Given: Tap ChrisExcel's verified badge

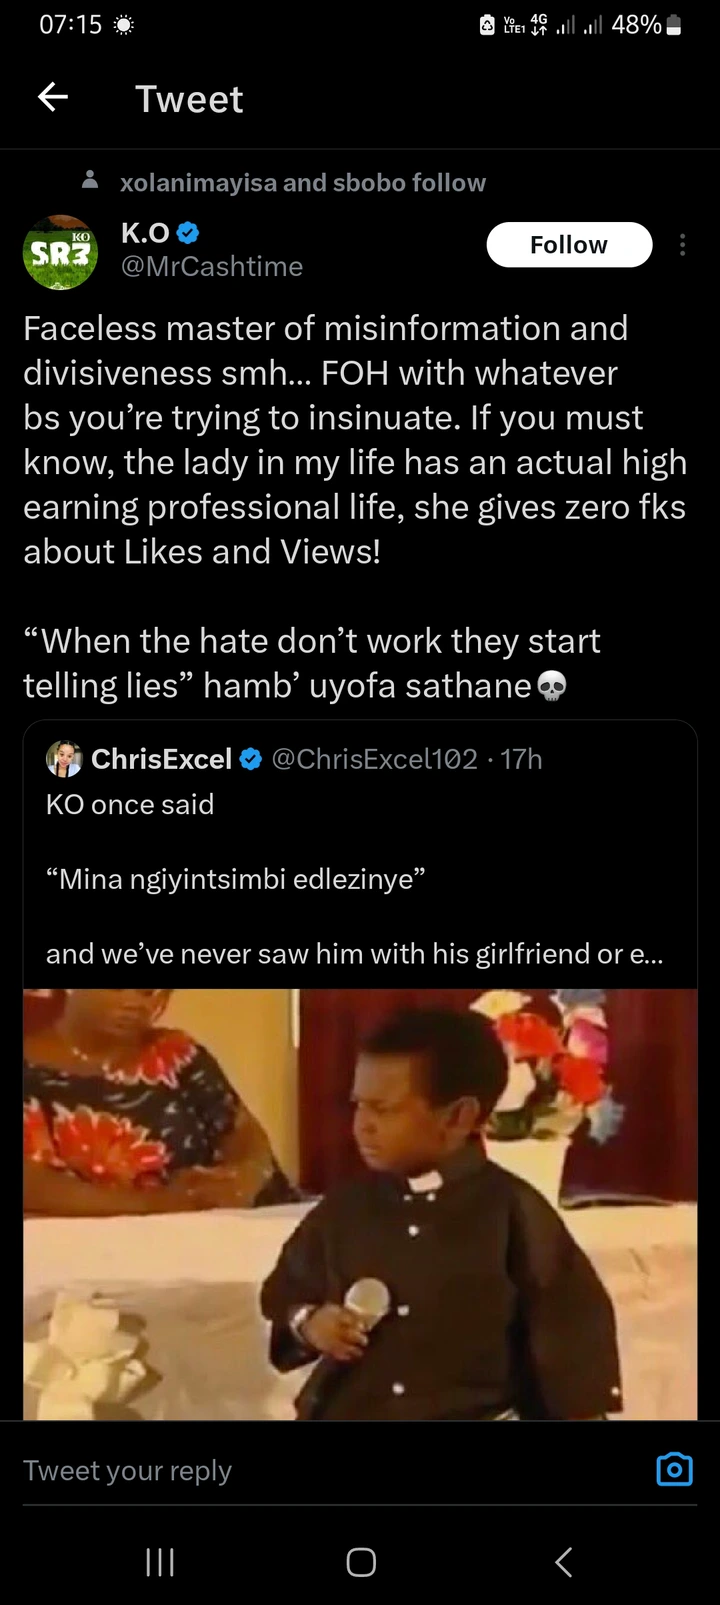Looking at the screenshot, I should 251,760.
